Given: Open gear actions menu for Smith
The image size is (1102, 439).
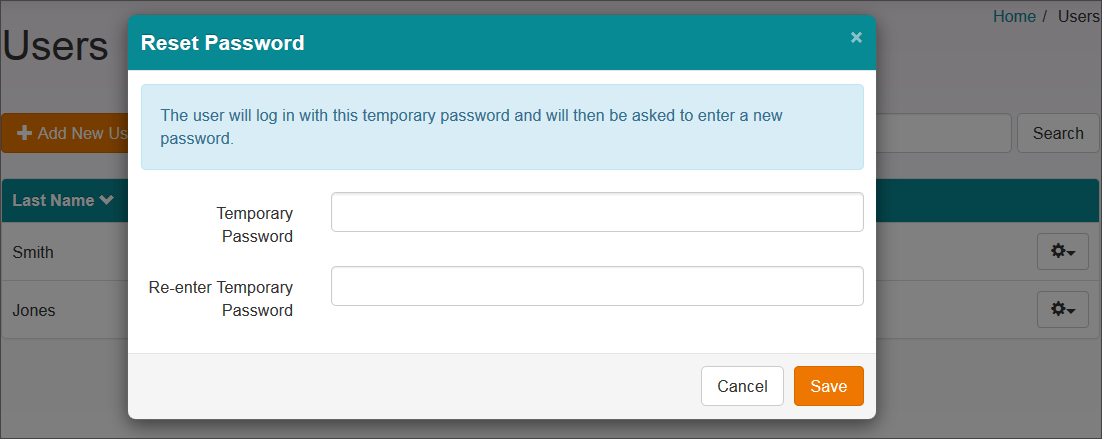Looking at the screenshot, I should pyautogui.click(x=1062, y=252).
